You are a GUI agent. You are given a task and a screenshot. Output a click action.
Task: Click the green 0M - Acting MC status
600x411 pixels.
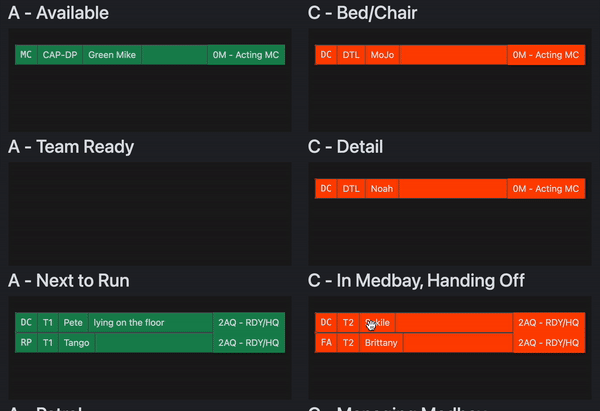point(246,55)
